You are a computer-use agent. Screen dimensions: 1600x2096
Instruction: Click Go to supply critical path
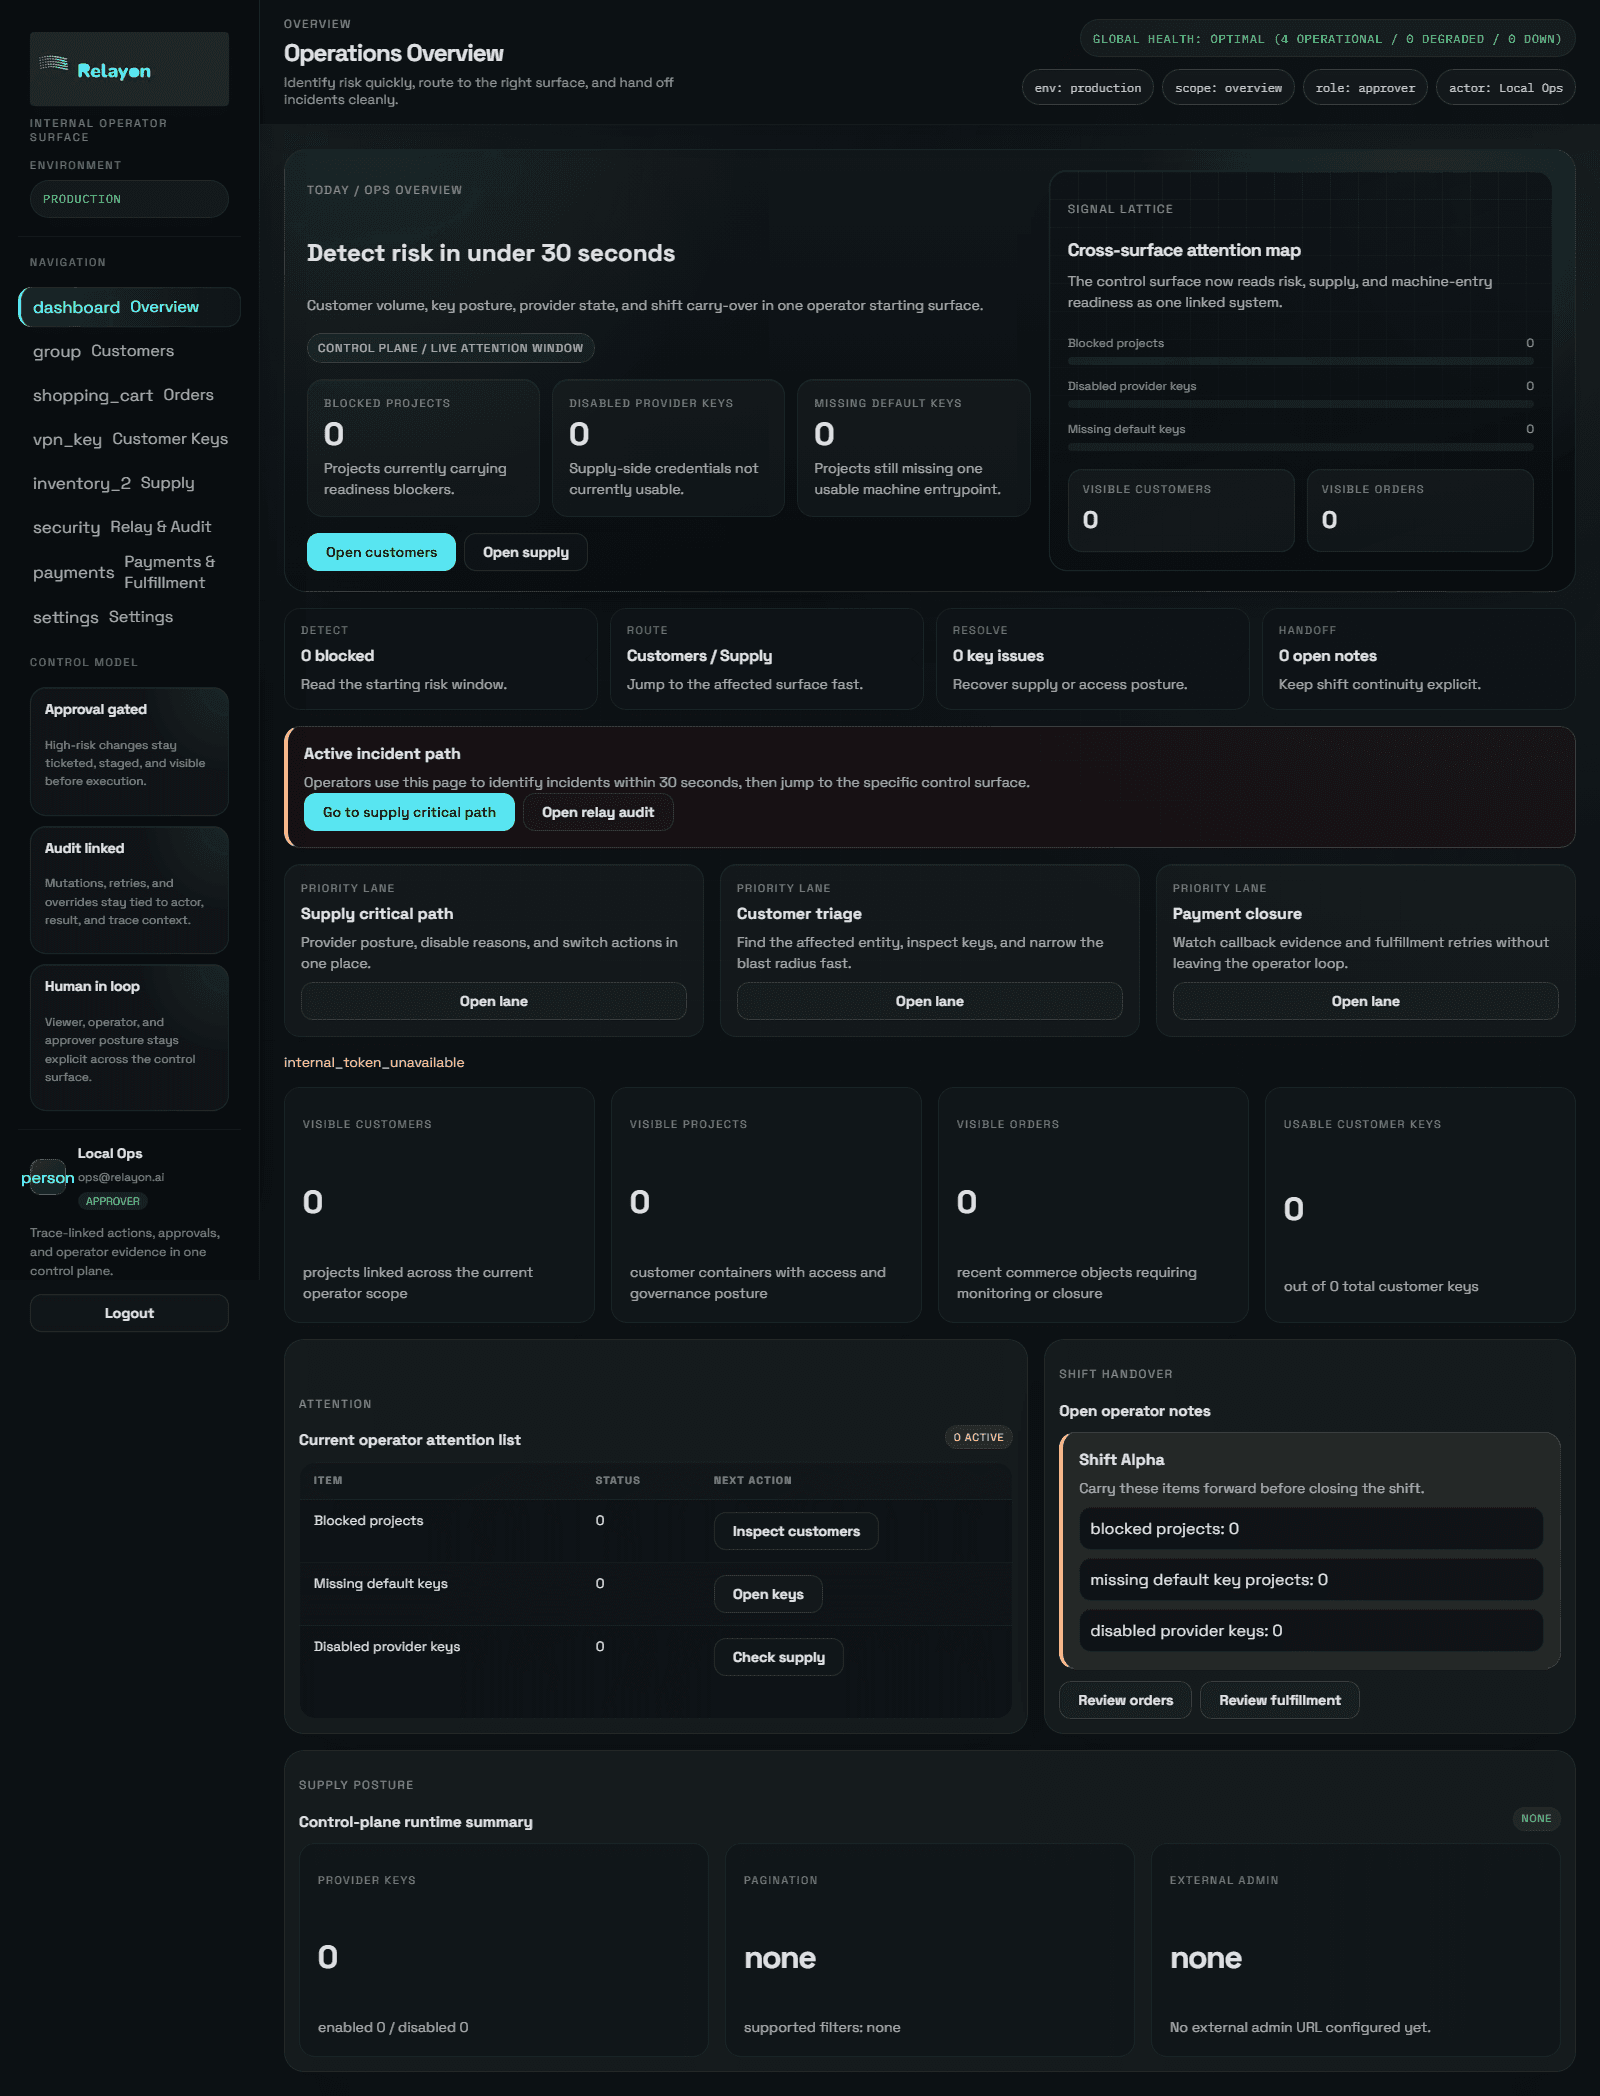coord(409,812)
